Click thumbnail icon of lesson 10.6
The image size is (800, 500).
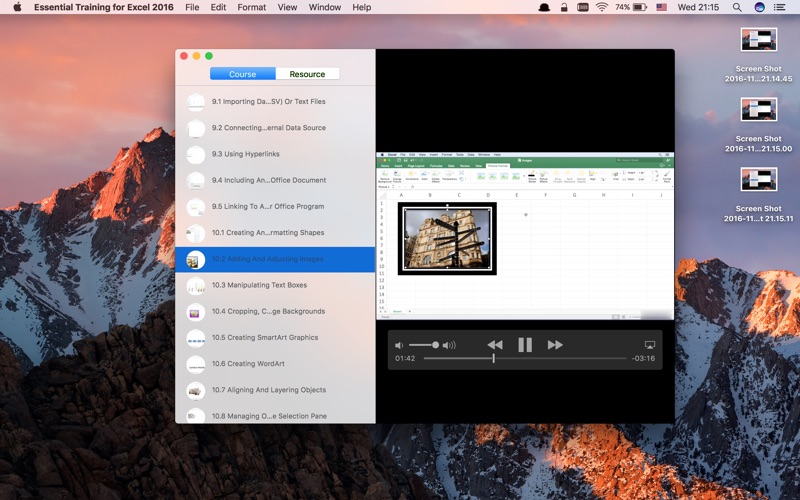[195, 364]
